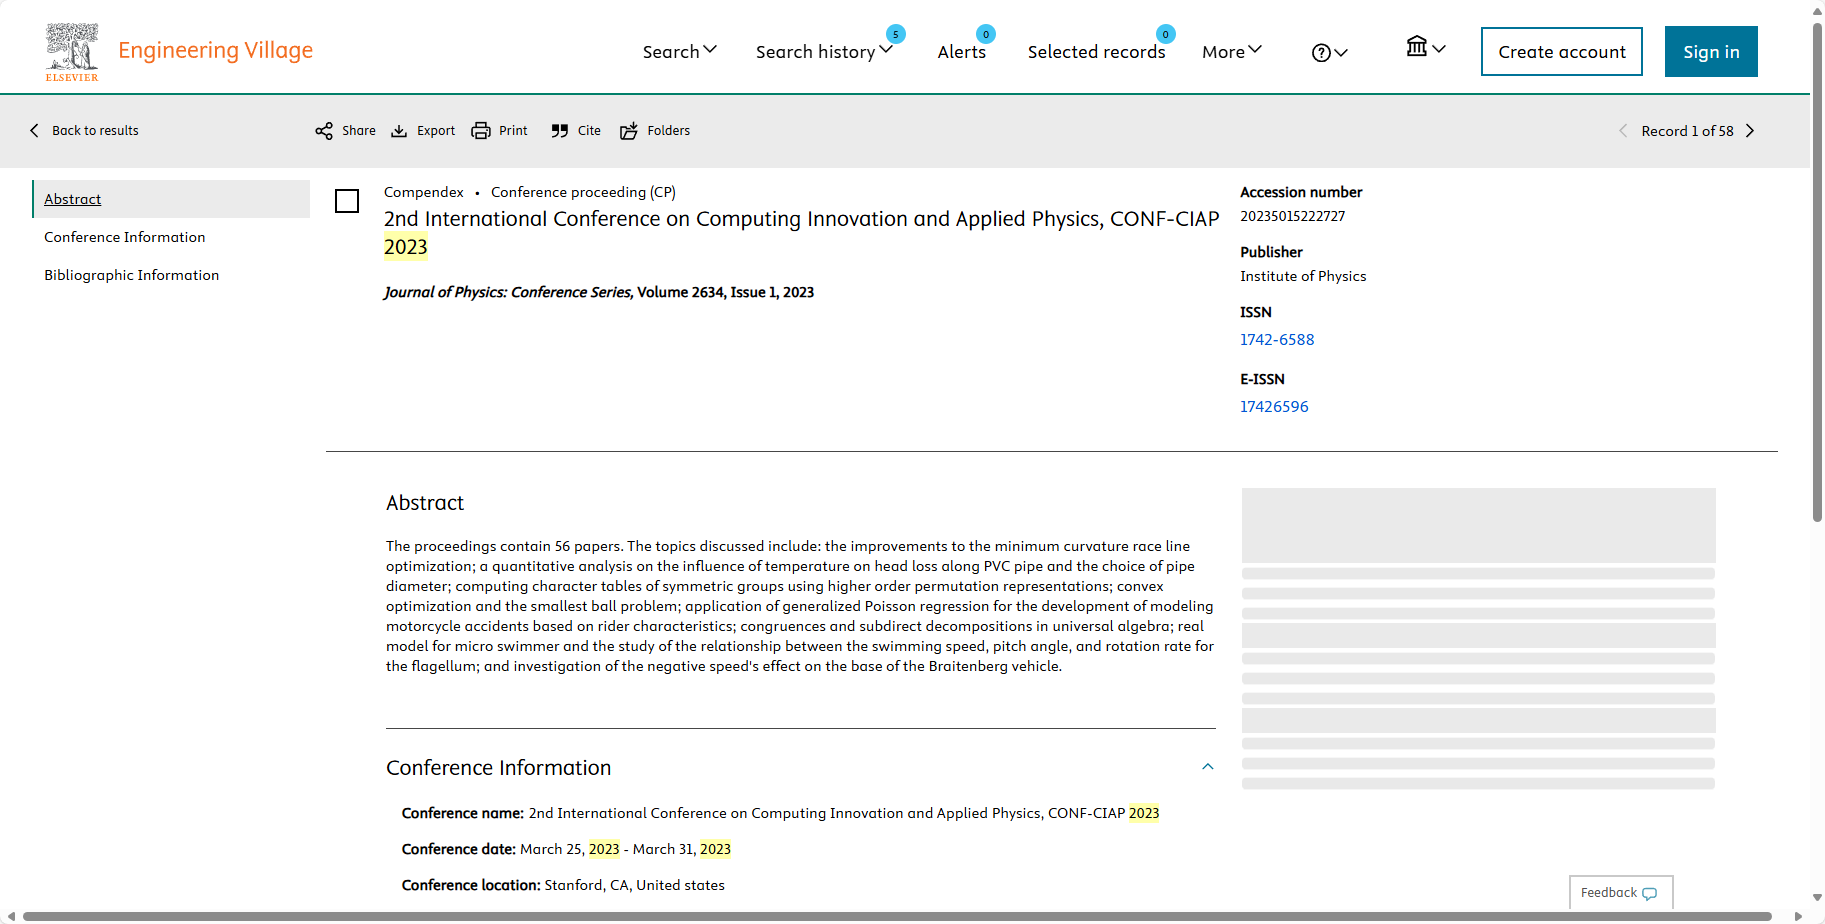Select Bibliographic Information in the sidebar
The width and height of the screenshot is (1825, 924).
point(132,275)
